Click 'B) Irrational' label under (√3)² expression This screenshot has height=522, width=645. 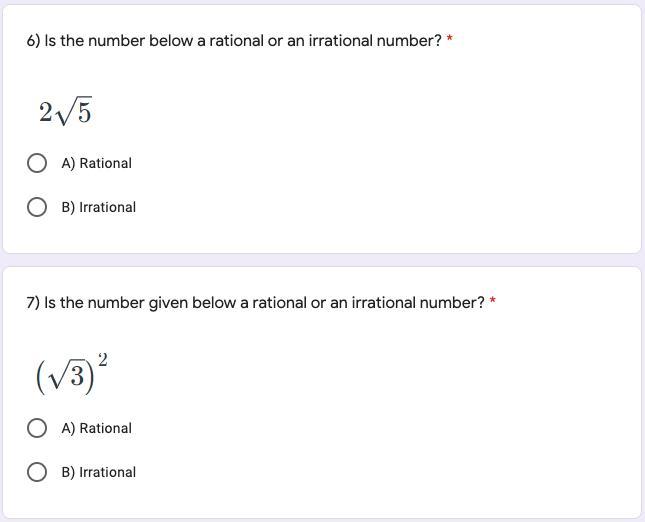[x=99, y=472]
